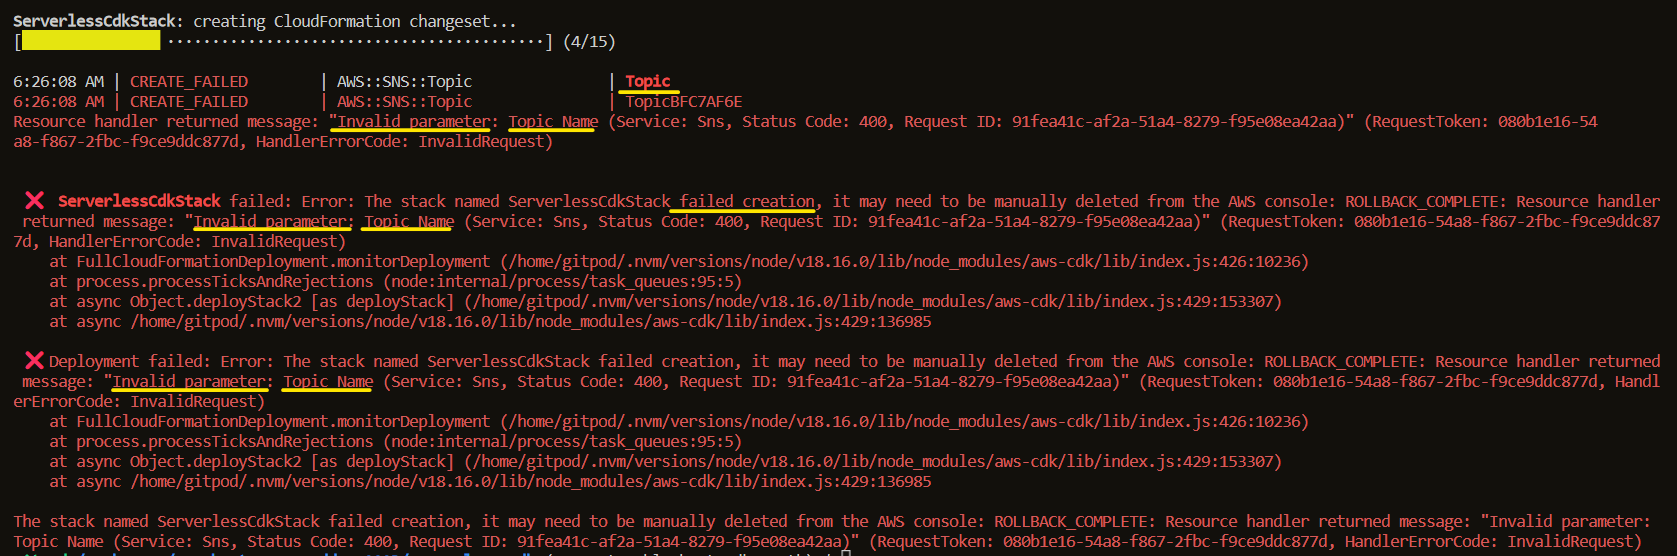Click the 'Deployment failed: Error:' text
The width and height of the screenshot is (1677, 556).
point(162,361)
